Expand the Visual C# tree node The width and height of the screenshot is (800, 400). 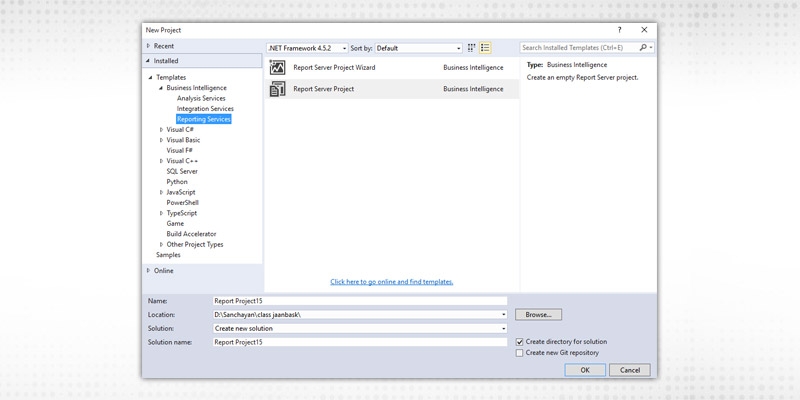[x=162, y=130]
